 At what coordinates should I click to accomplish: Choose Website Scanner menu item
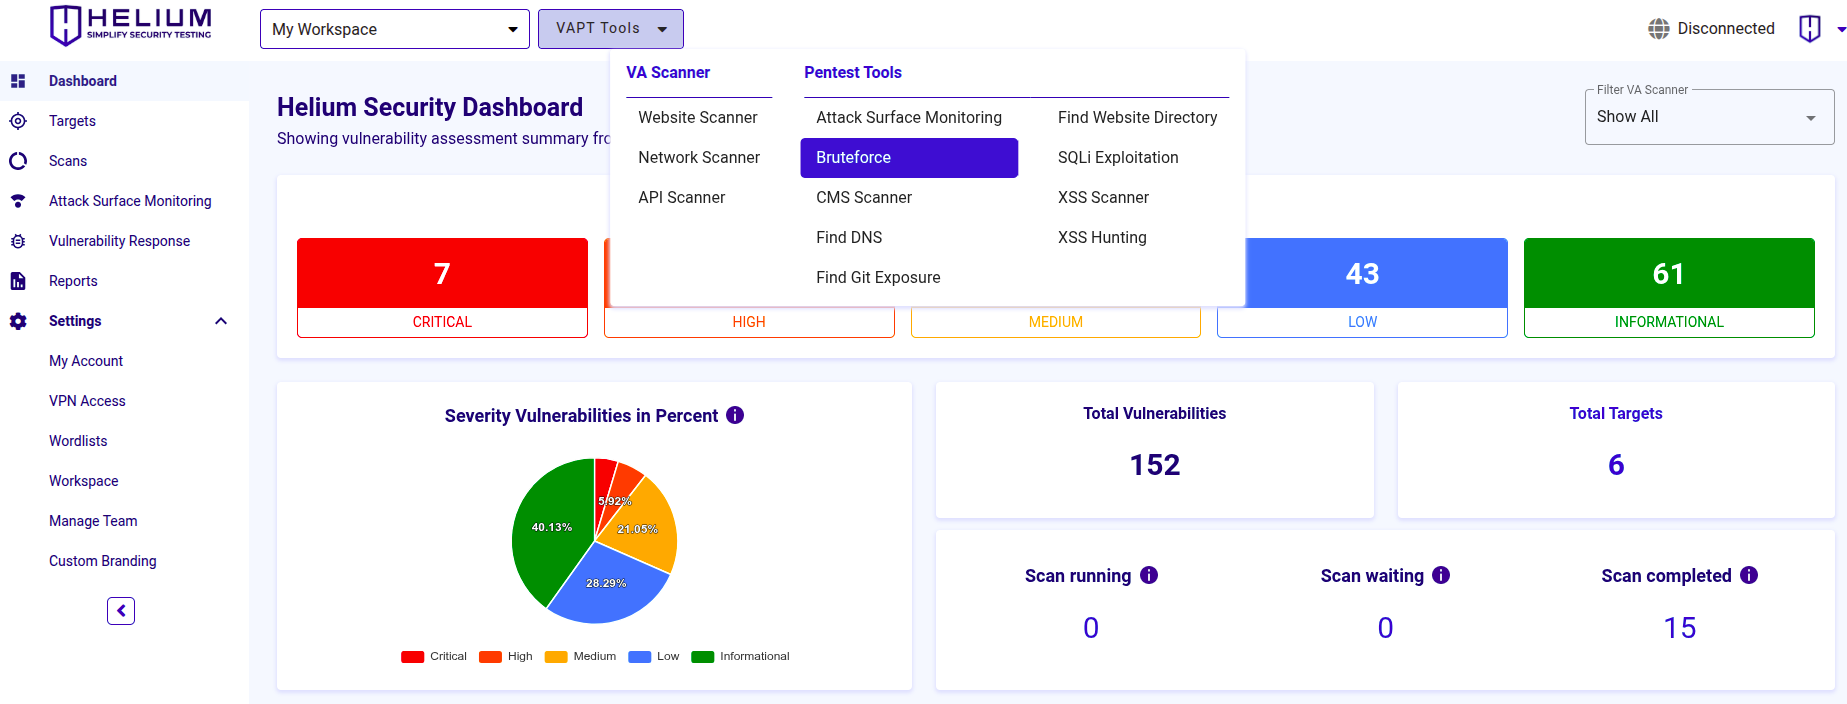coord(697,118)
